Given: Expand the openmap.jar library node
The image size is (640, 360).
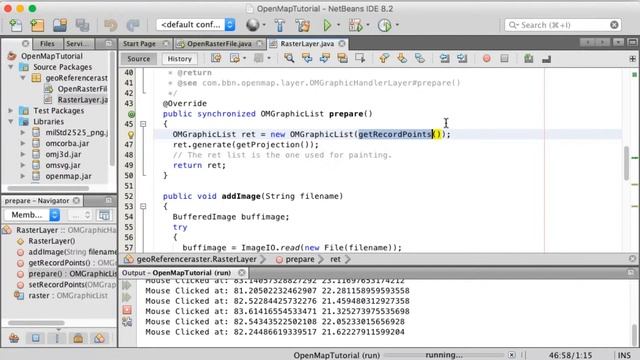Looking at the screenshot, I should (x=23, y=176).
